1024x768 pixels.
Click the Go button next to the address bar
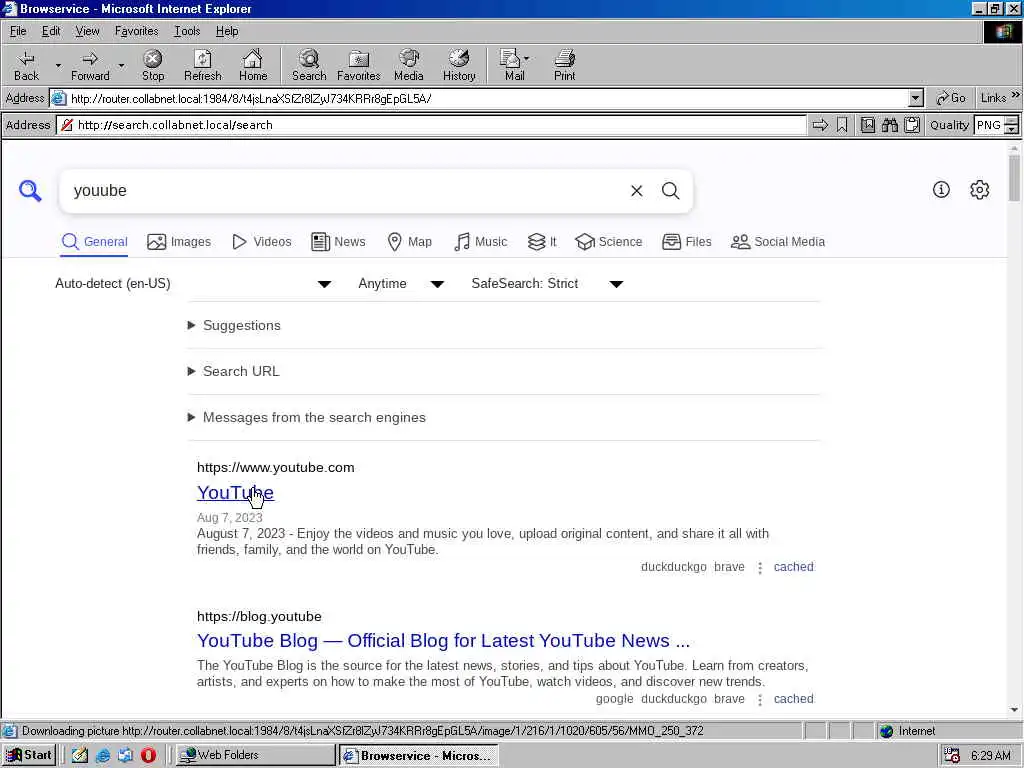click(x=951, y=98)
